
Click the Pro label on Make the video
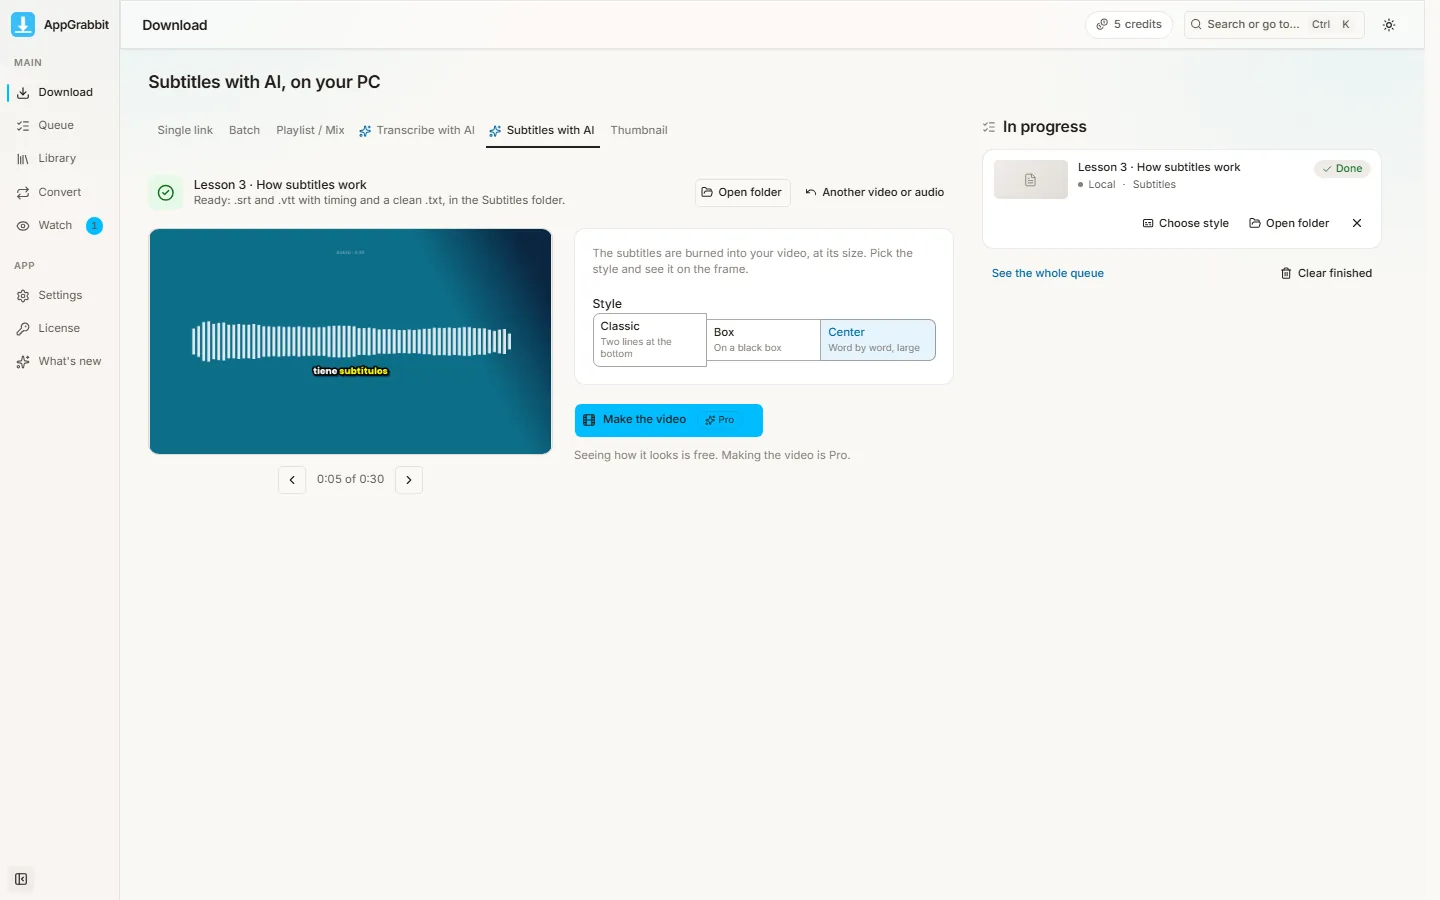coord(720,420)
